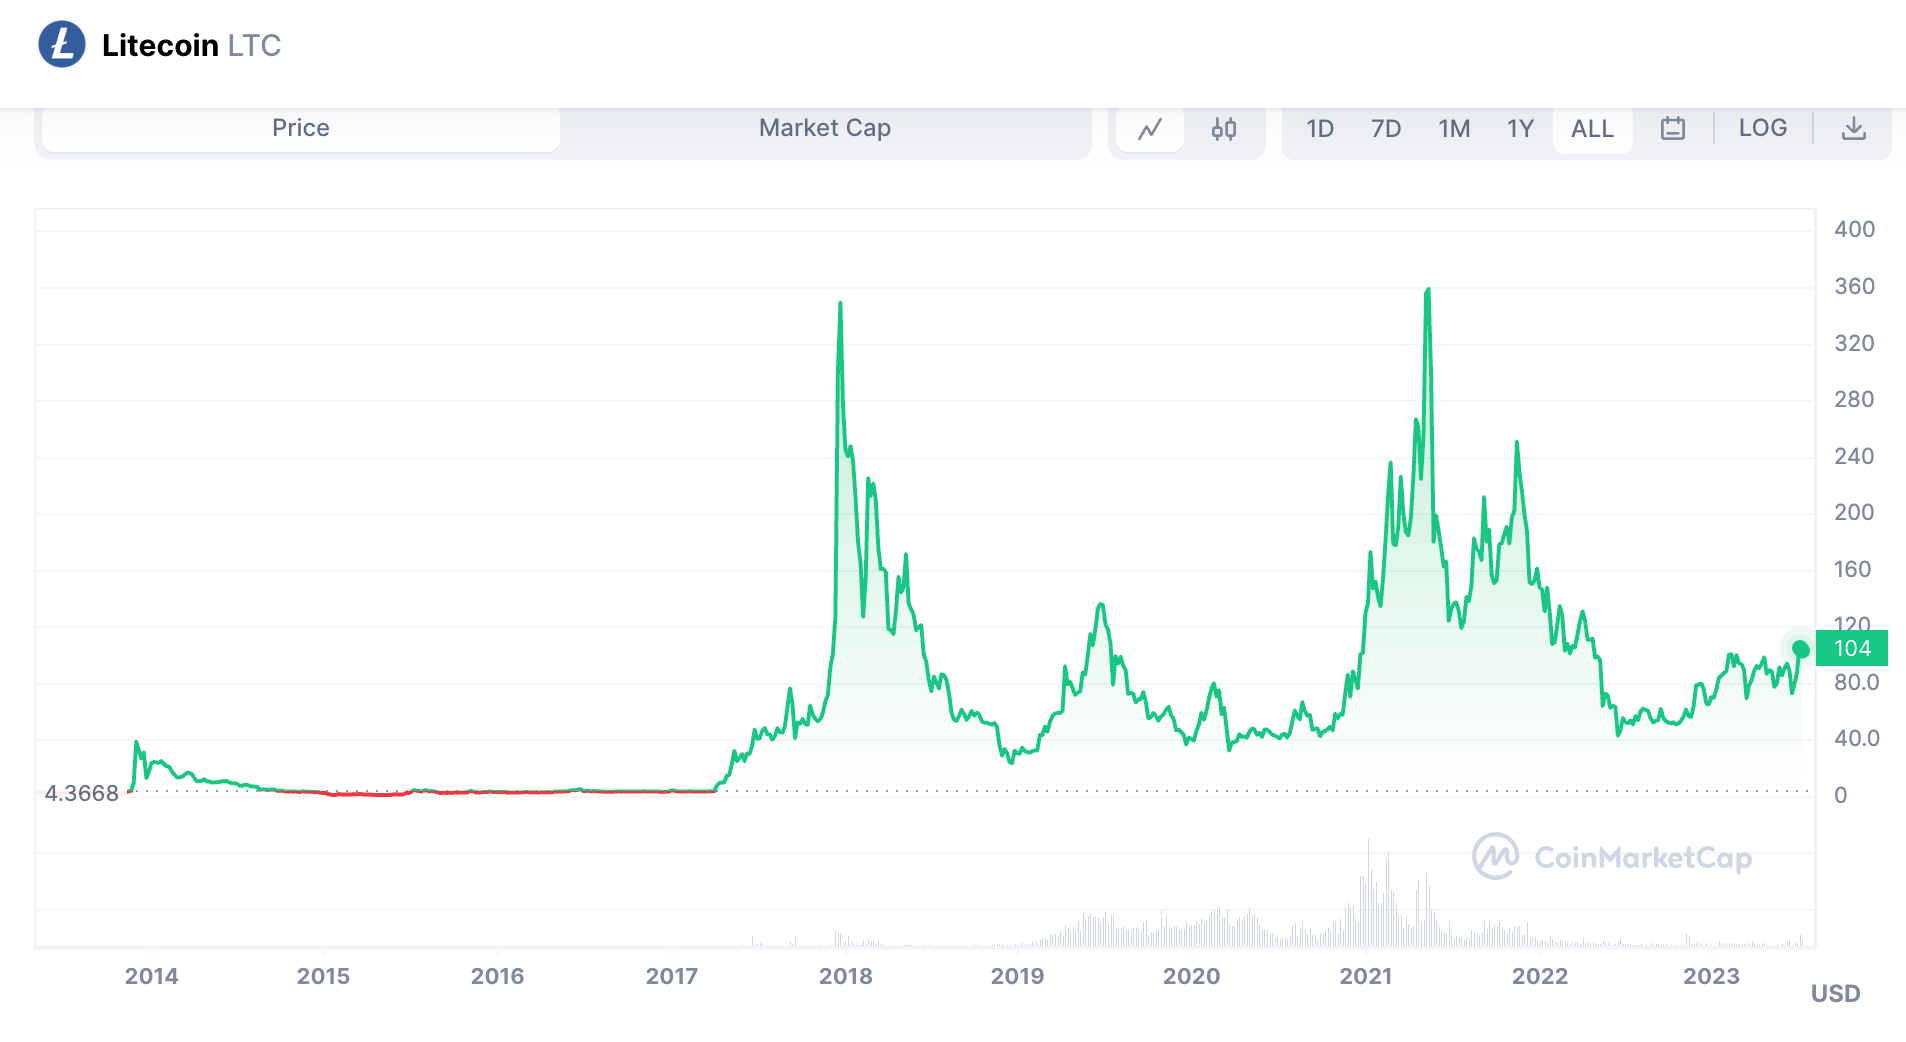Click the 240 y-axis label
This screenshot has height=1042, width=1906.
[1855, 456]
